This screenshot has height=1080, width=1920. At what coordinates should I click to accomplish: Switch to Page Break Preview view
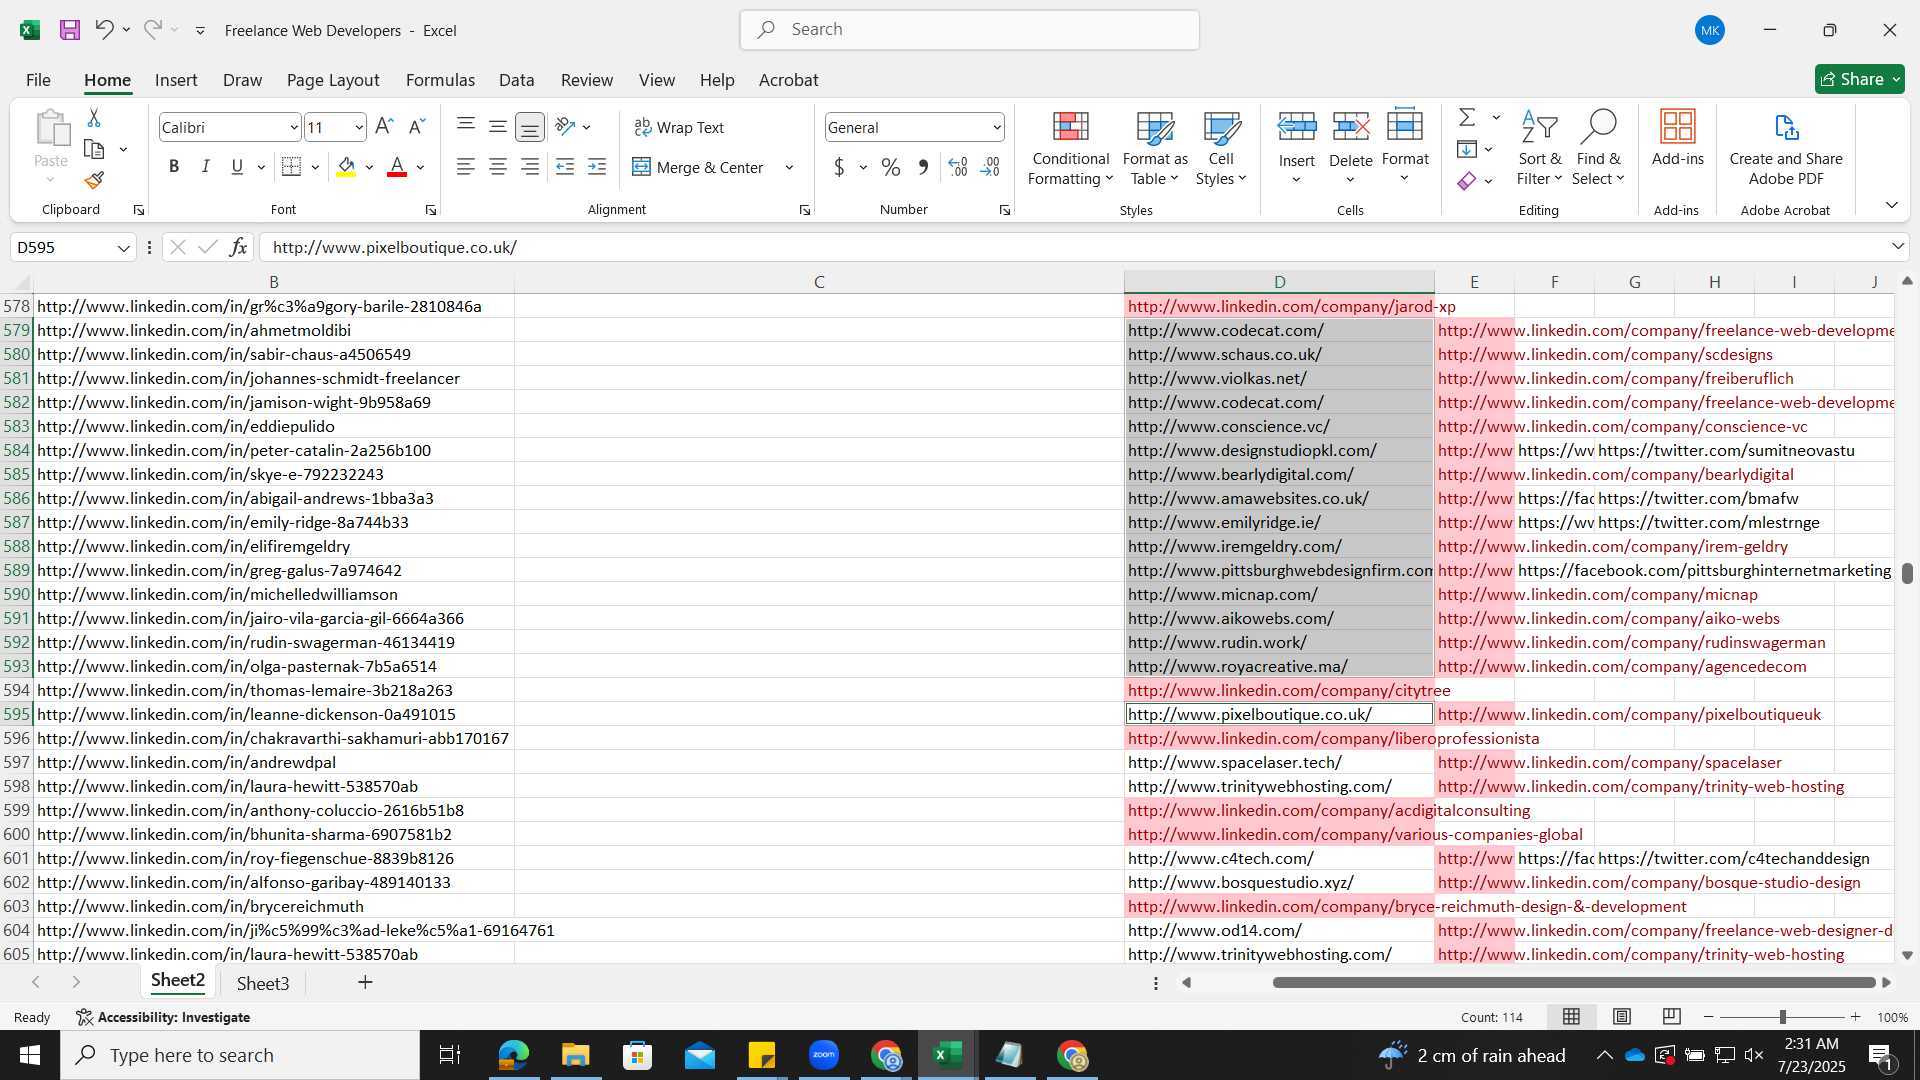(1671, 1017)
